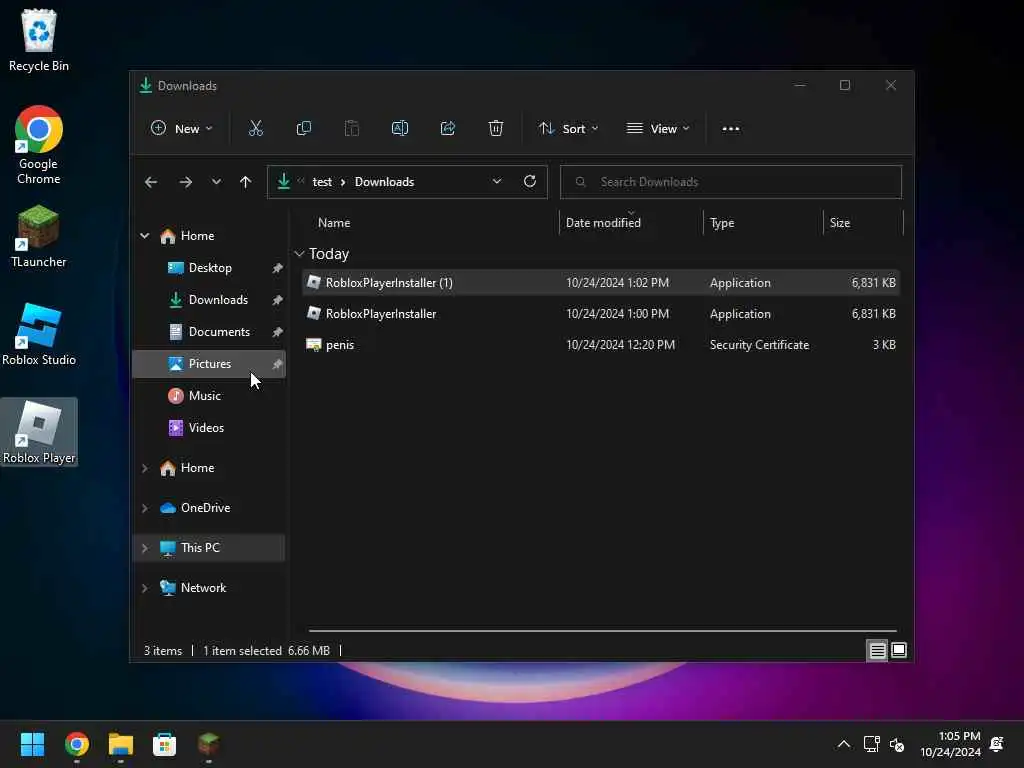Viewport: 1024px width, 768px height.
Task: Switch to large thumbnails view icon
Action: point(899,650)
